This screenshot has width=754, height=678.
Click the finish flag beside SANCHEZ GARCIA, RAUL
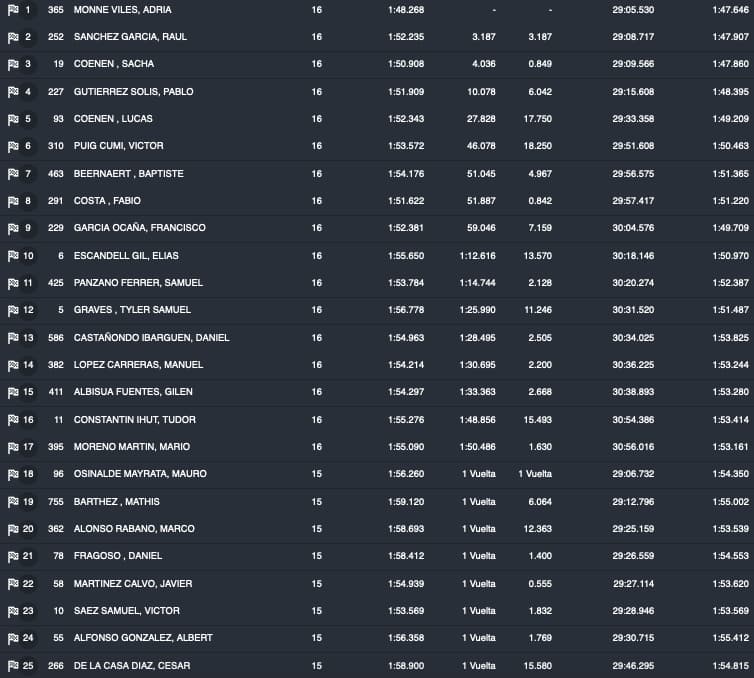pyautogui.click(x=13, y=37)
